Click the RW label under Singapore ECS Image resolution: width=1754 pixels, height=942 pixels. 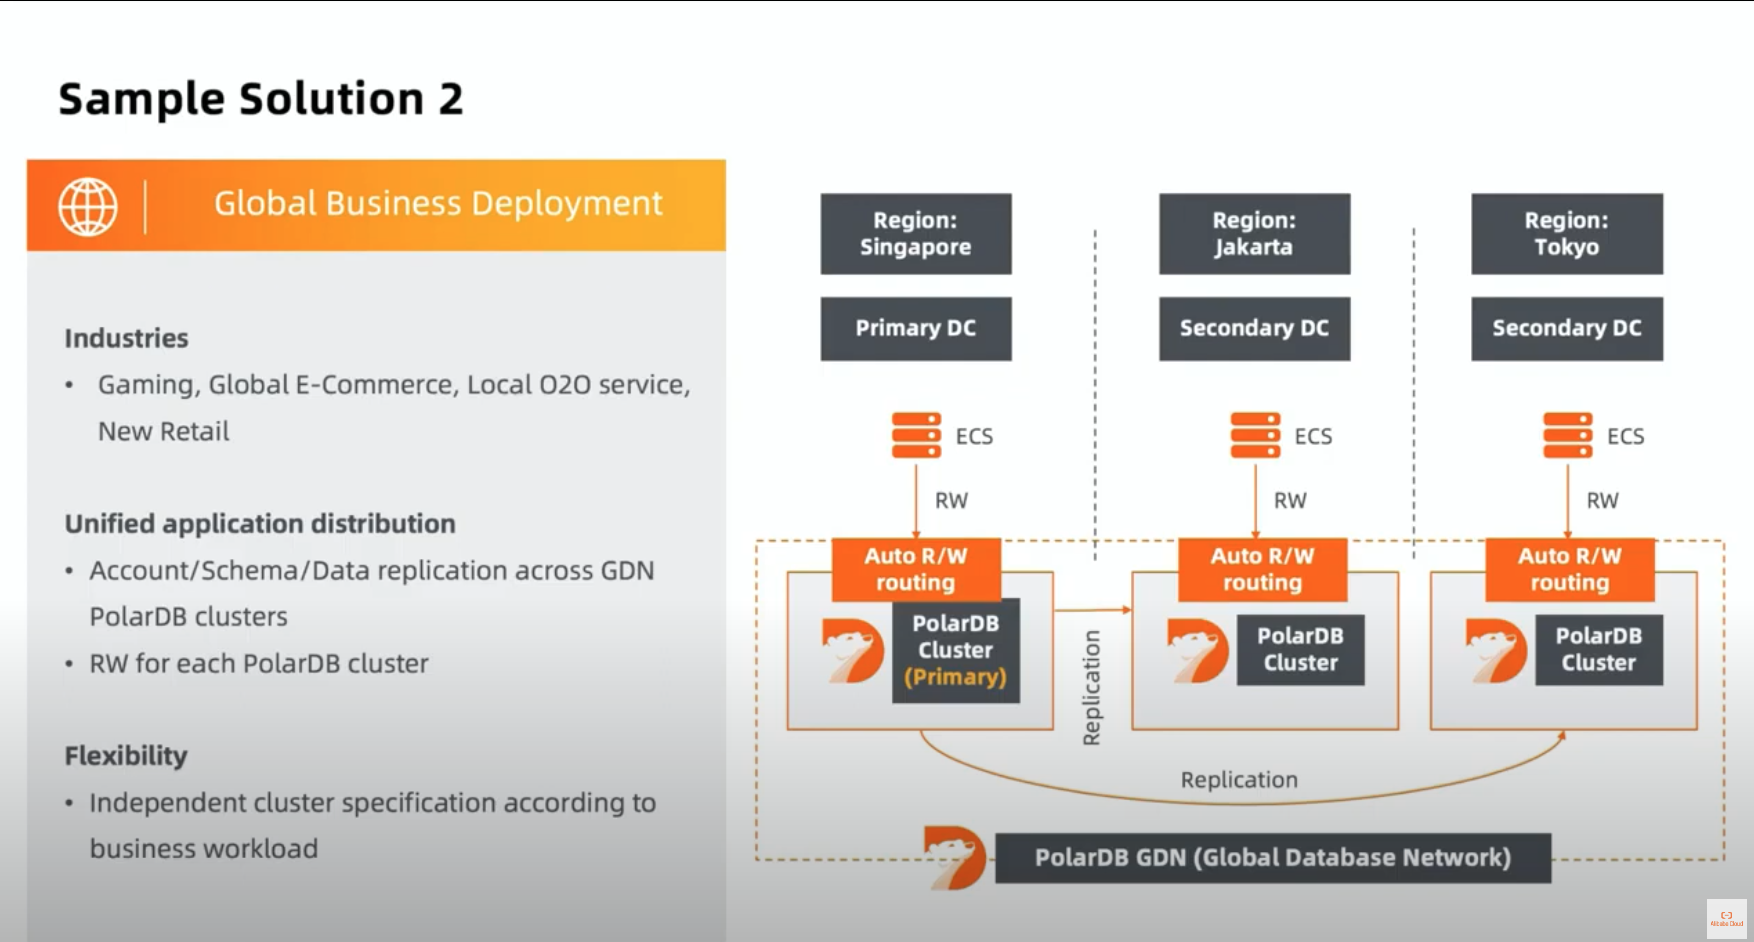(x=951, y=500)
